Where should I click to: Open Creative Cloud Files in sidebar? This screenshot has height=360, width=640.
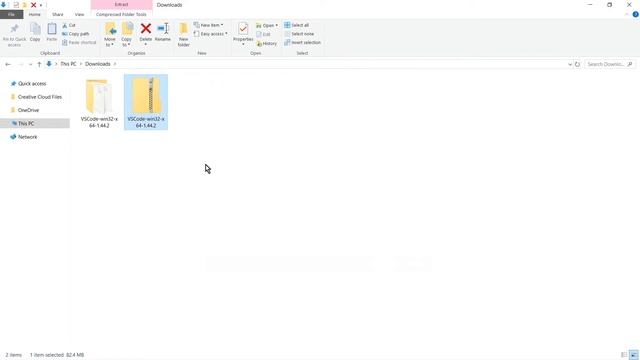[40, 97]
